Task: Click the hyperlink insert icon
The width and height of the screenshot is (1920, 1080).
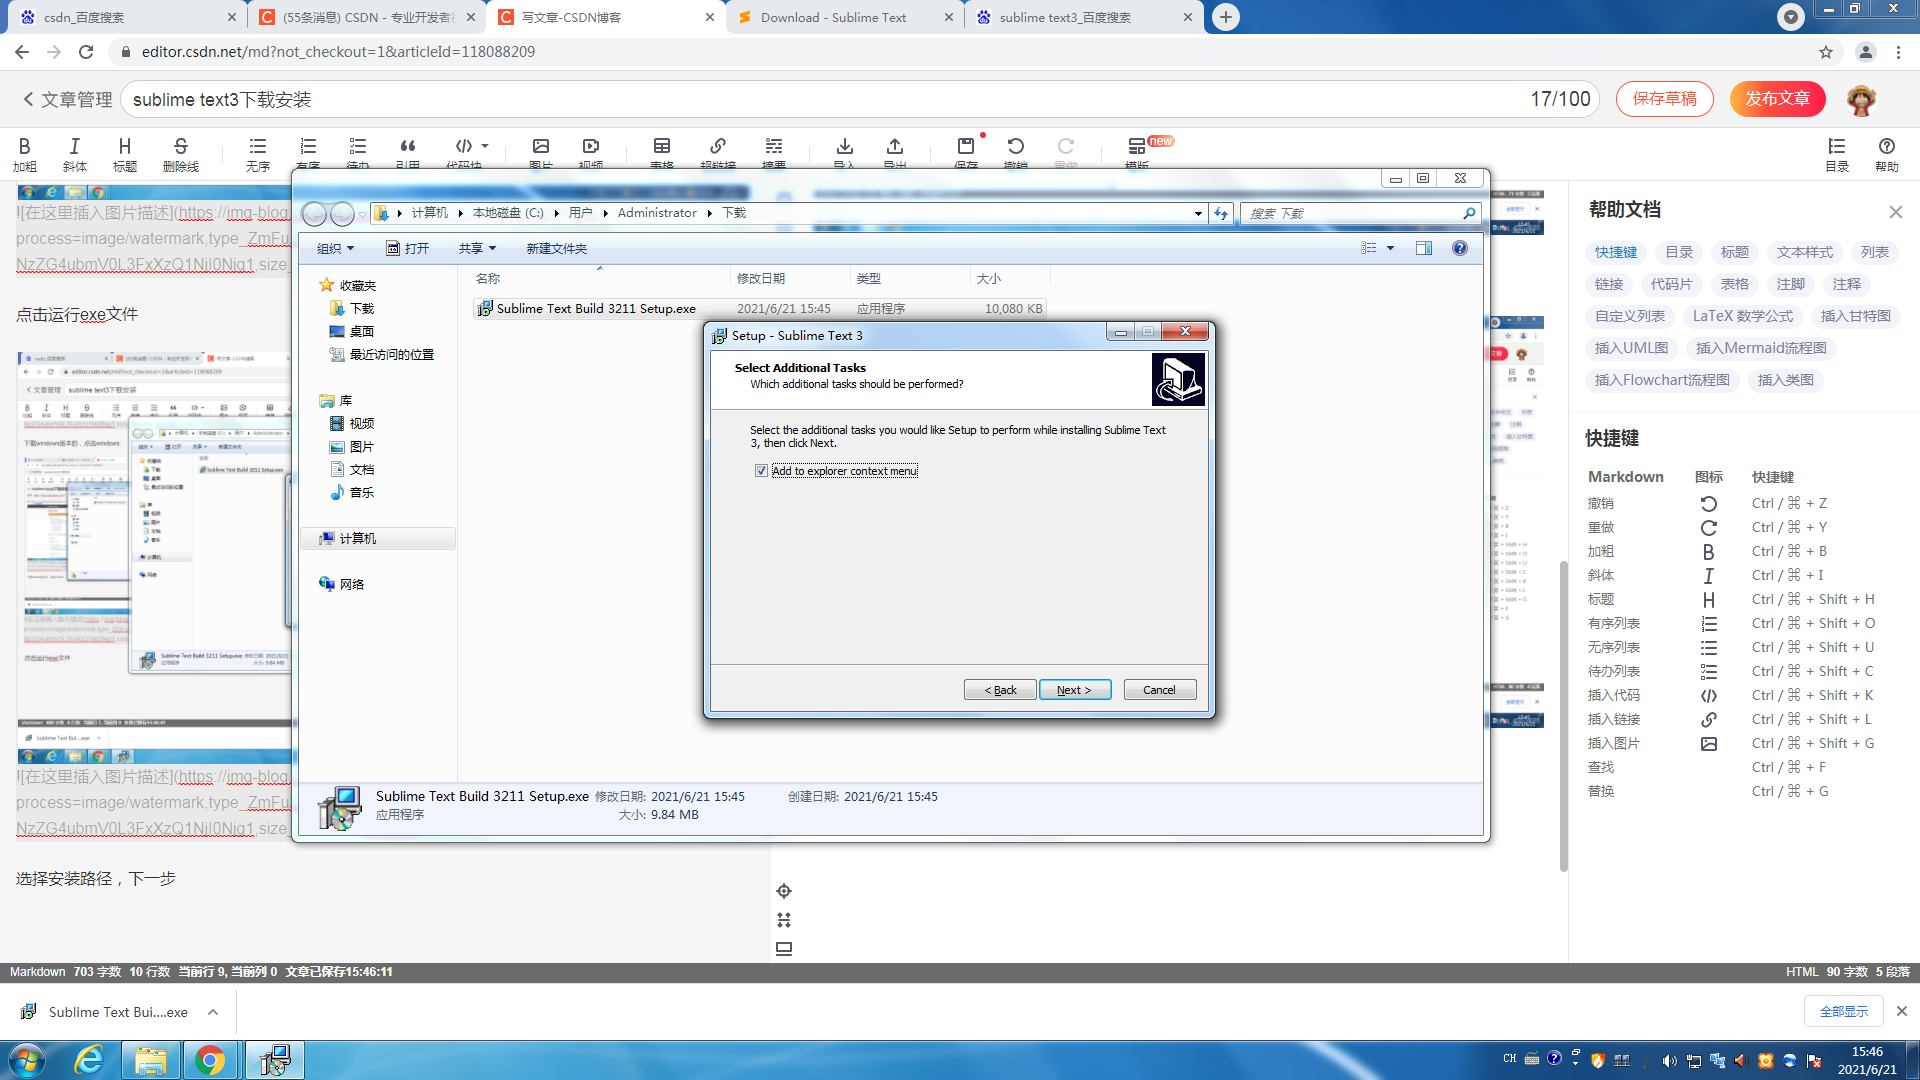Action: coord(717,148)
